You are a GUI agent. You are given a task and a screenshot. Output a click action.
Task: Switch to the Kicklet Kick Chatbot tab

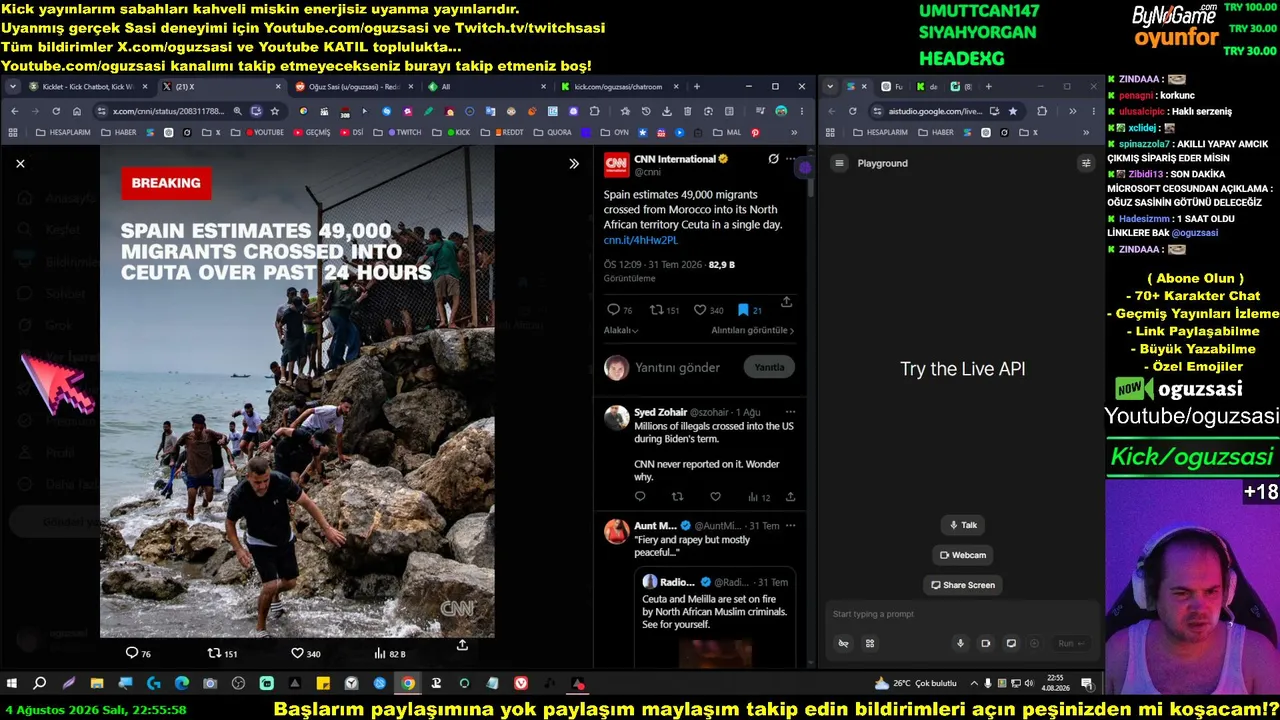[88, 87]
